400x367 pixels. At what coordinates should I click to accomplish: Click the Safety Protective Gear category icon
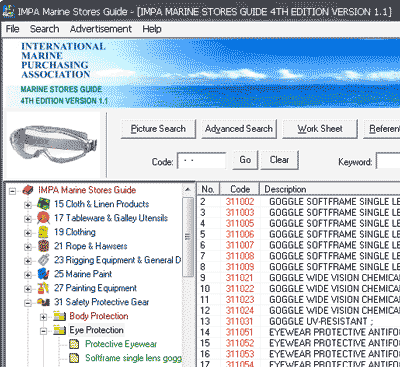pos(43,302)
